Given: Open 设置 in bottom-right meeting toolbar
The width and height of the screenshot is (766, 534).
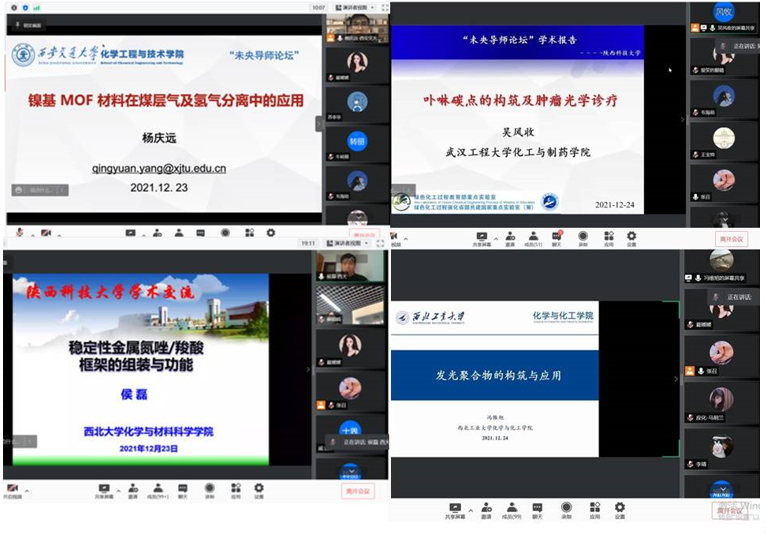Looking at the screenshot, I should pyautogui.click(x=619, y=511).
